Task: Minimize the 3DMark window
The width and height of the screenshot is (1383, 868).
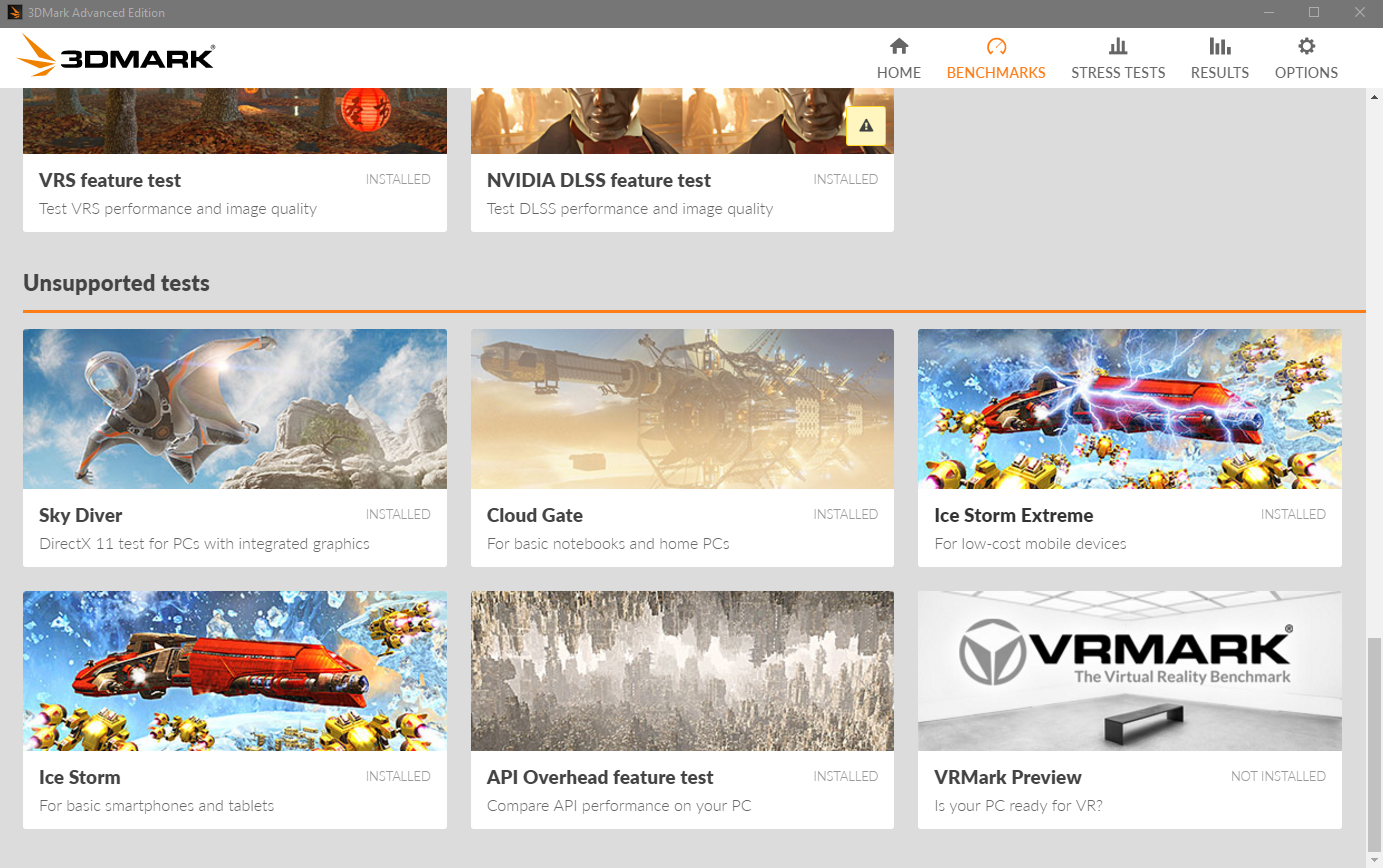Action: click(x=1268, y=13)
